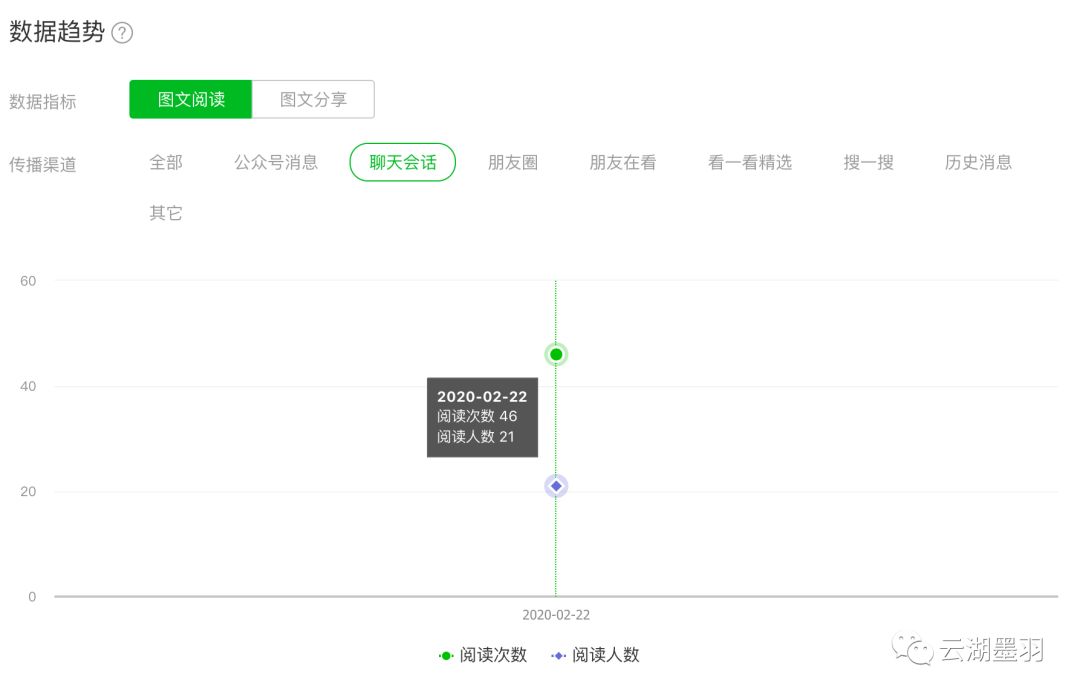Viewport: 1080px width, 697px height.
Task: Click the tooltip showing 2020-02-22 stats
Action: pyautogui.click(x=482, y=417)
